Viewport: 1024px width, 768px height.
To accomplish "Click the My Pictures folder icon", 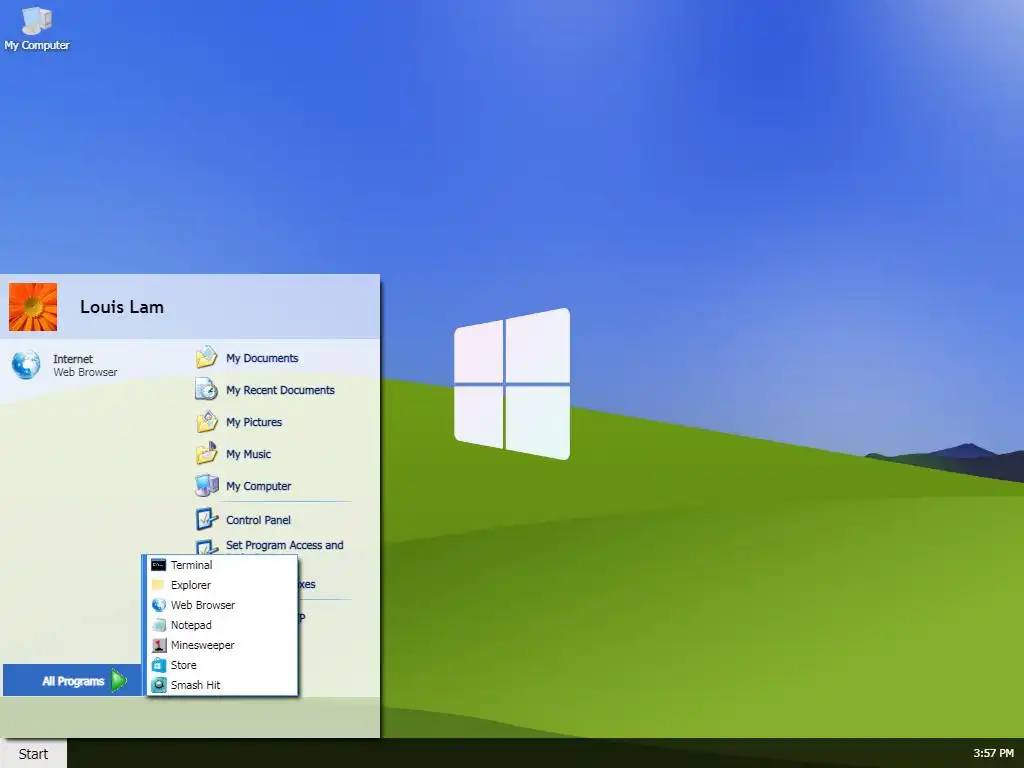I will 206,421.
